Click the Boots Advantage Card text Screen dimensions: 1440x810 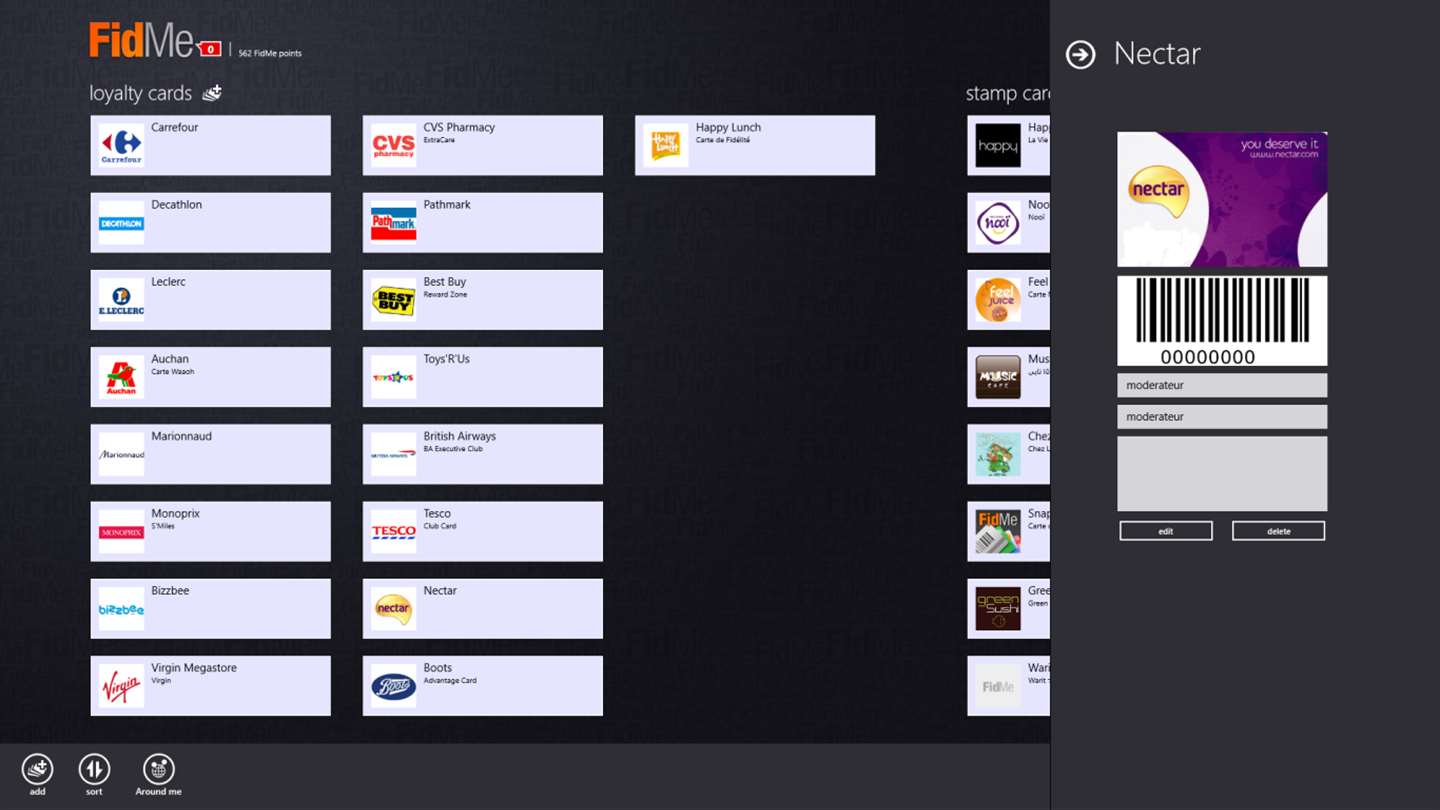450,673
